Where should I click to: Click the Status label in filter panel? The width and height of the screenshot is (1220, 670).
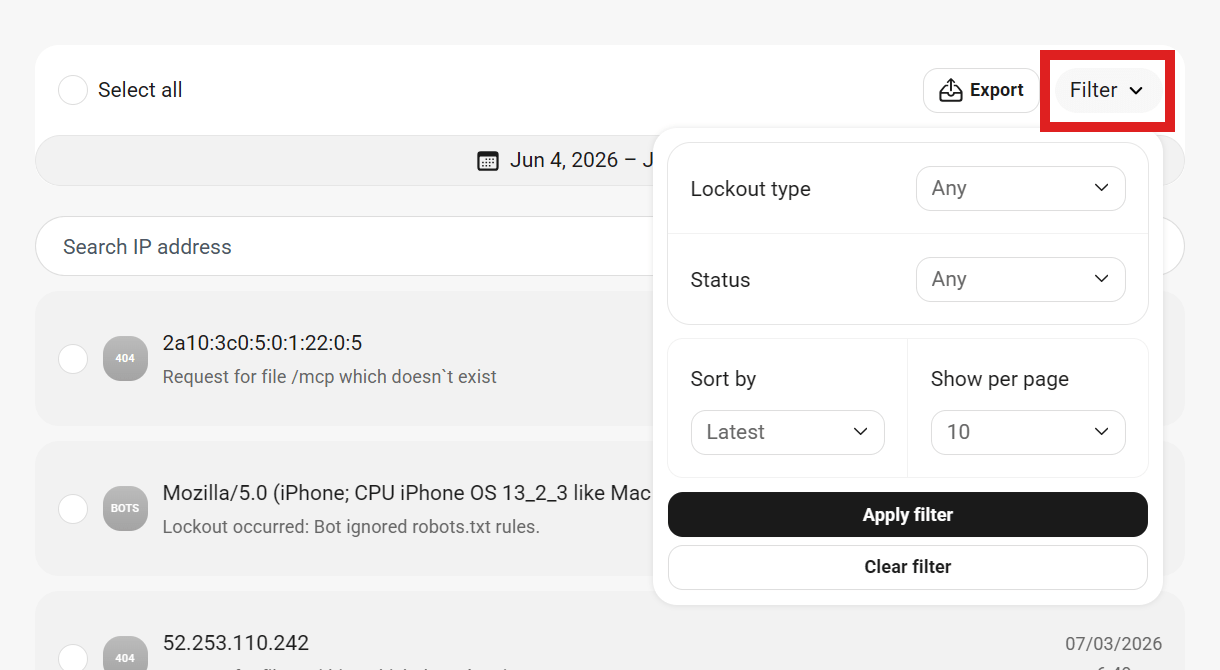point(720,280)
